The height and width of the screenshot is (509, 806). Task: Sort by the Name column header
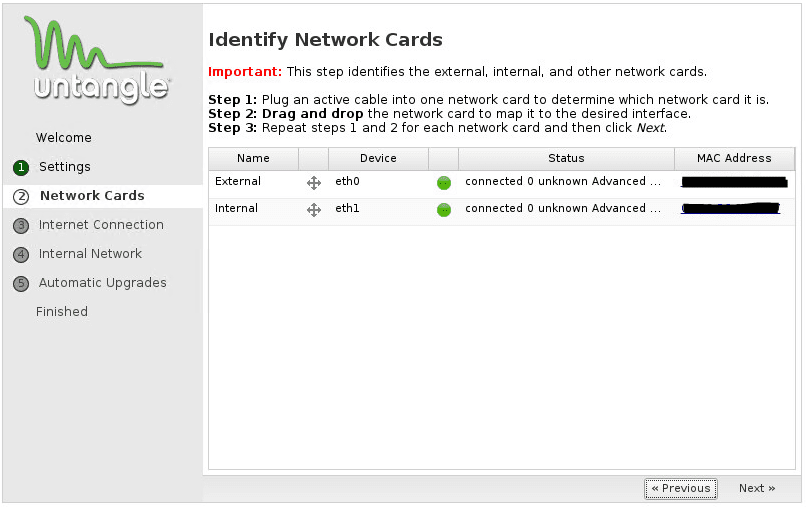pos(253,158)
